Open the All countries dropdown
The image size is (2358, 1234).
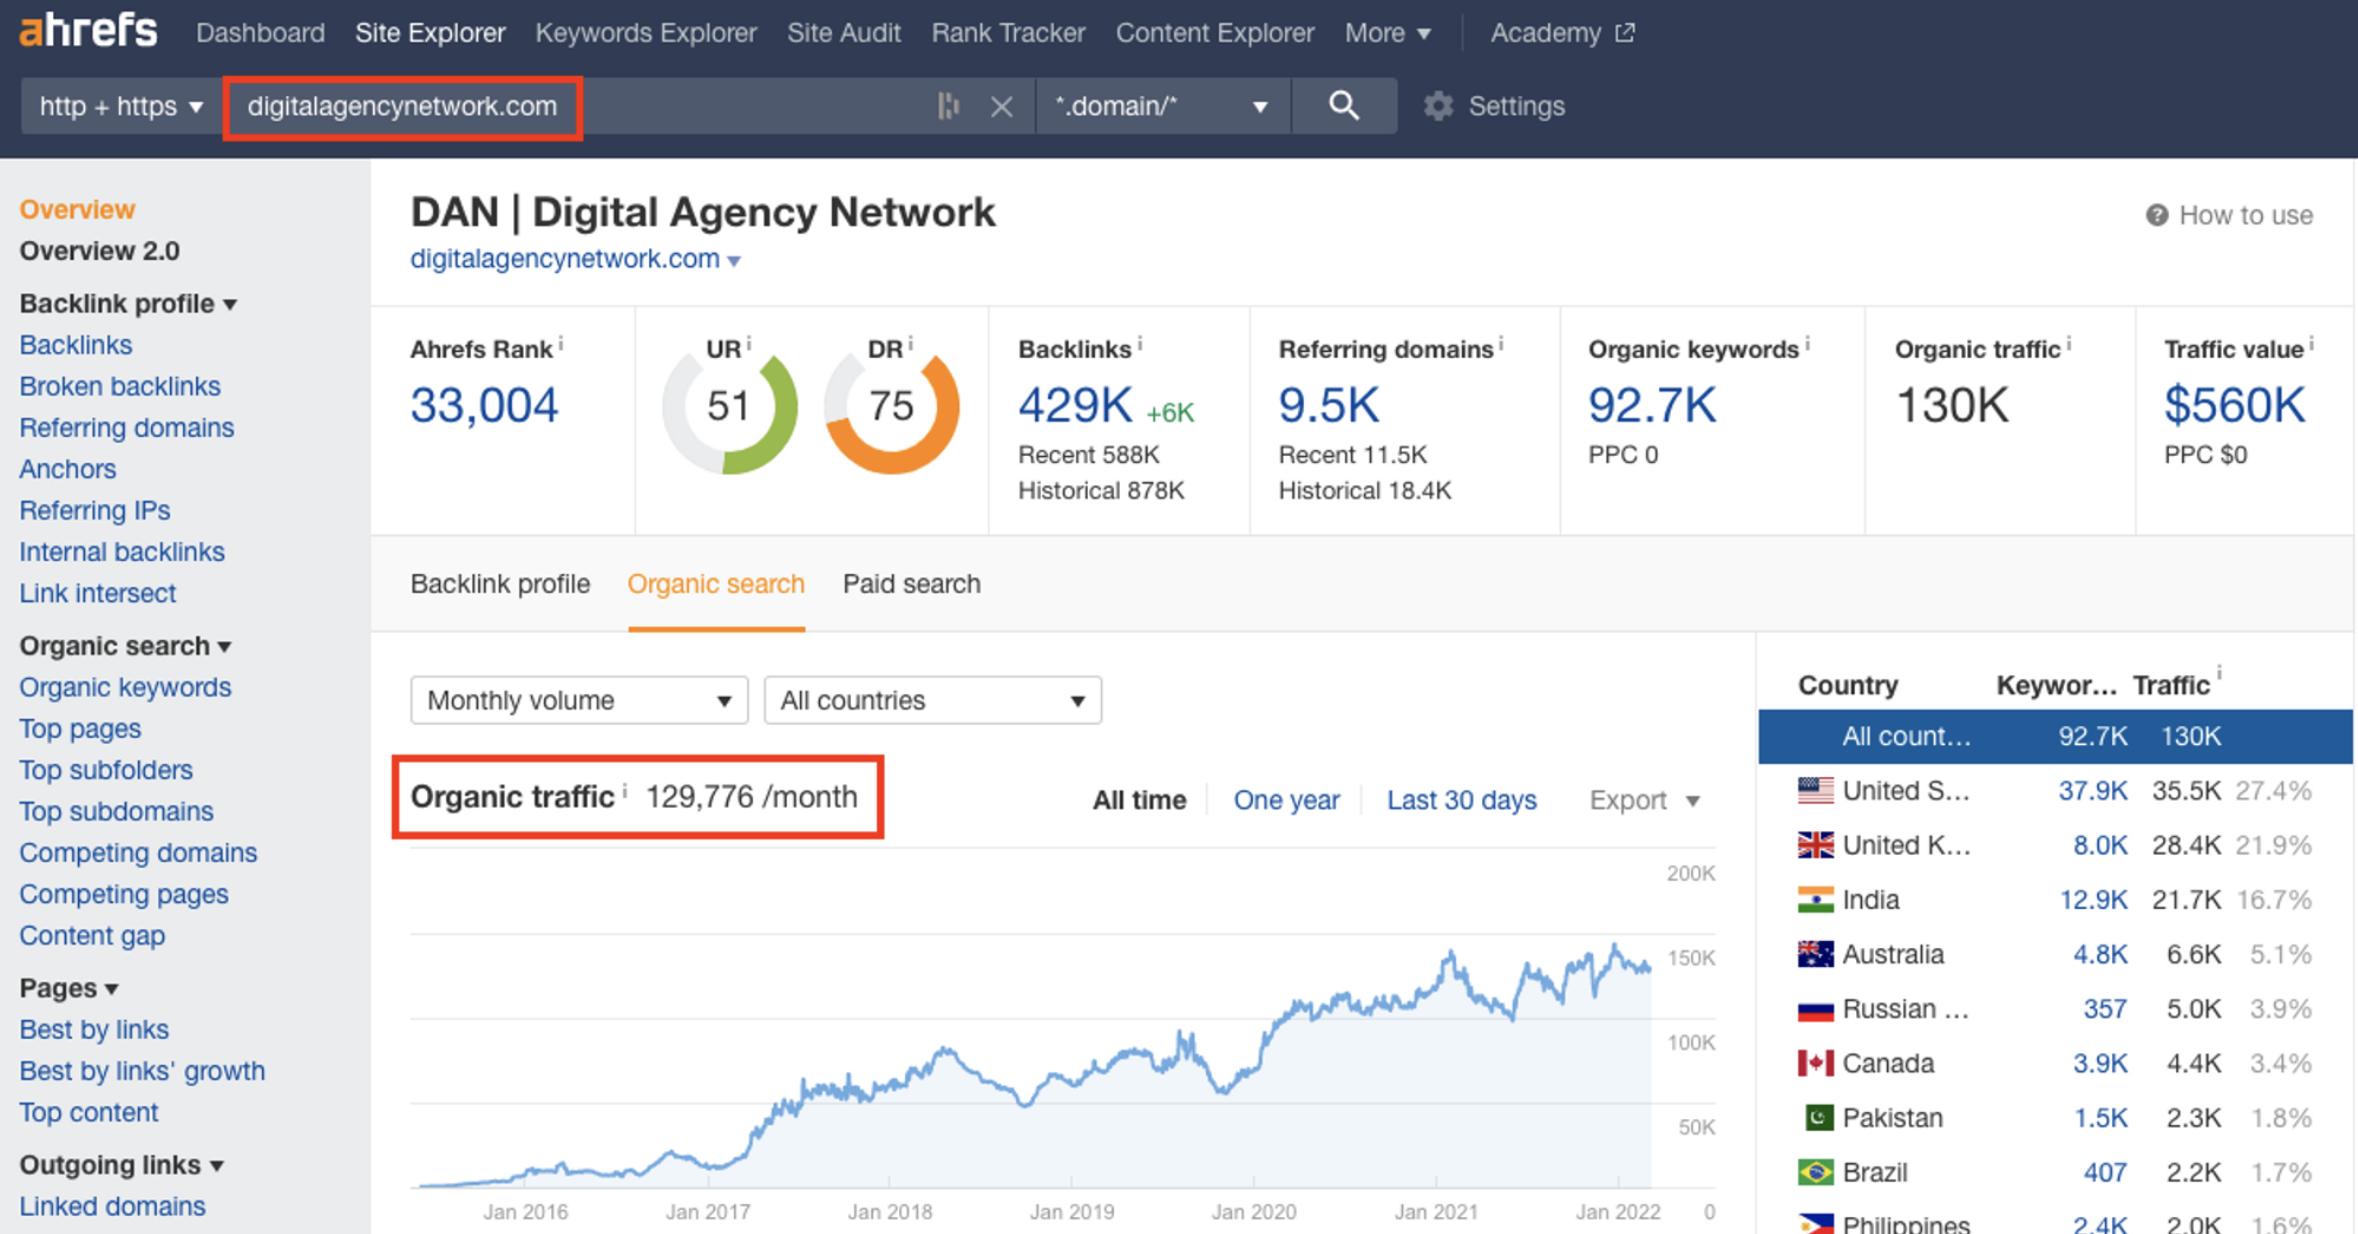(x=932, y=700)
